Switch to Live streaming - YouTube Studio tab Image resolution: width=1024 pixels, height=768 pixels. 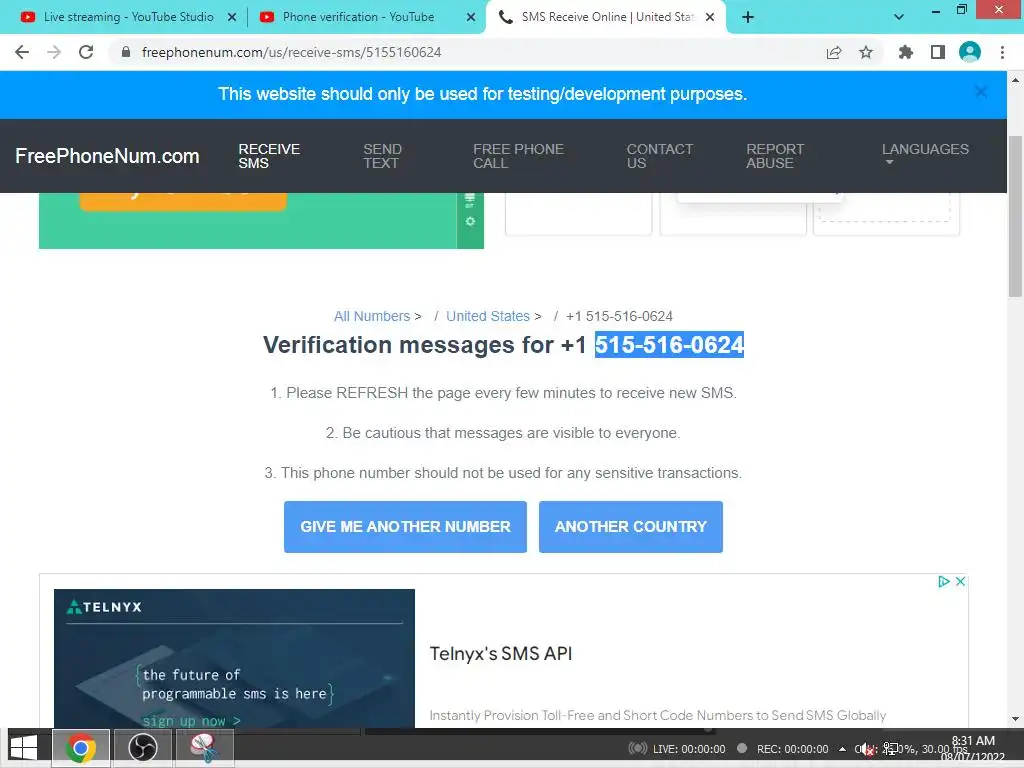[x=129, y=17]
